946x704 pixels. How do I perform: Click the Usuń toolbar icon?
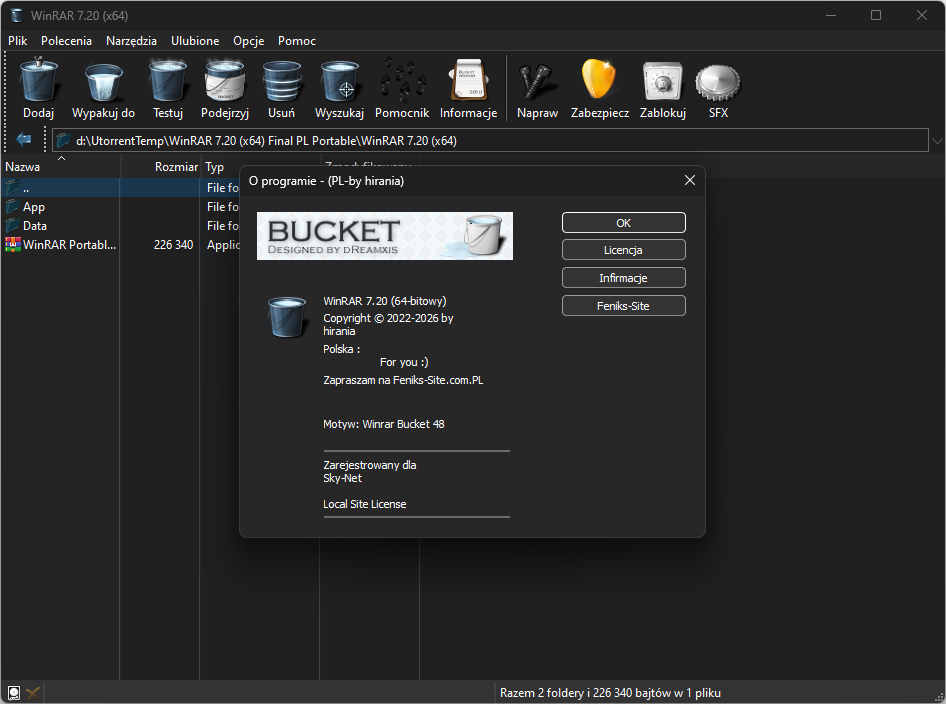[x=281, y=80]
